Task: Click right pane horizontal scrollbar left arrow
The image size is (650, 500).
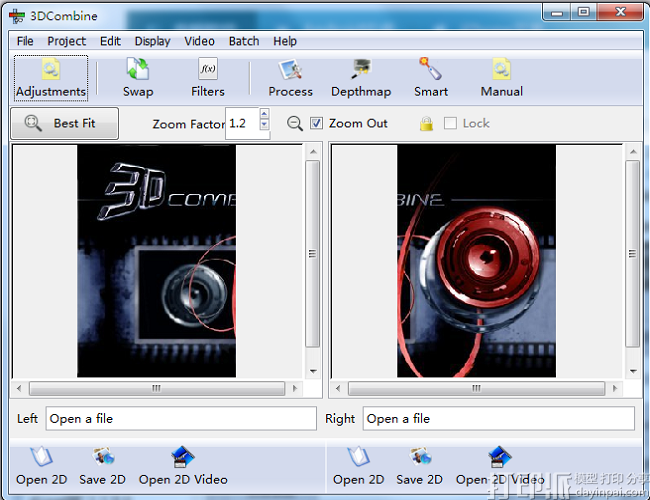Action: pyautogui.click(x=338, y=388)
